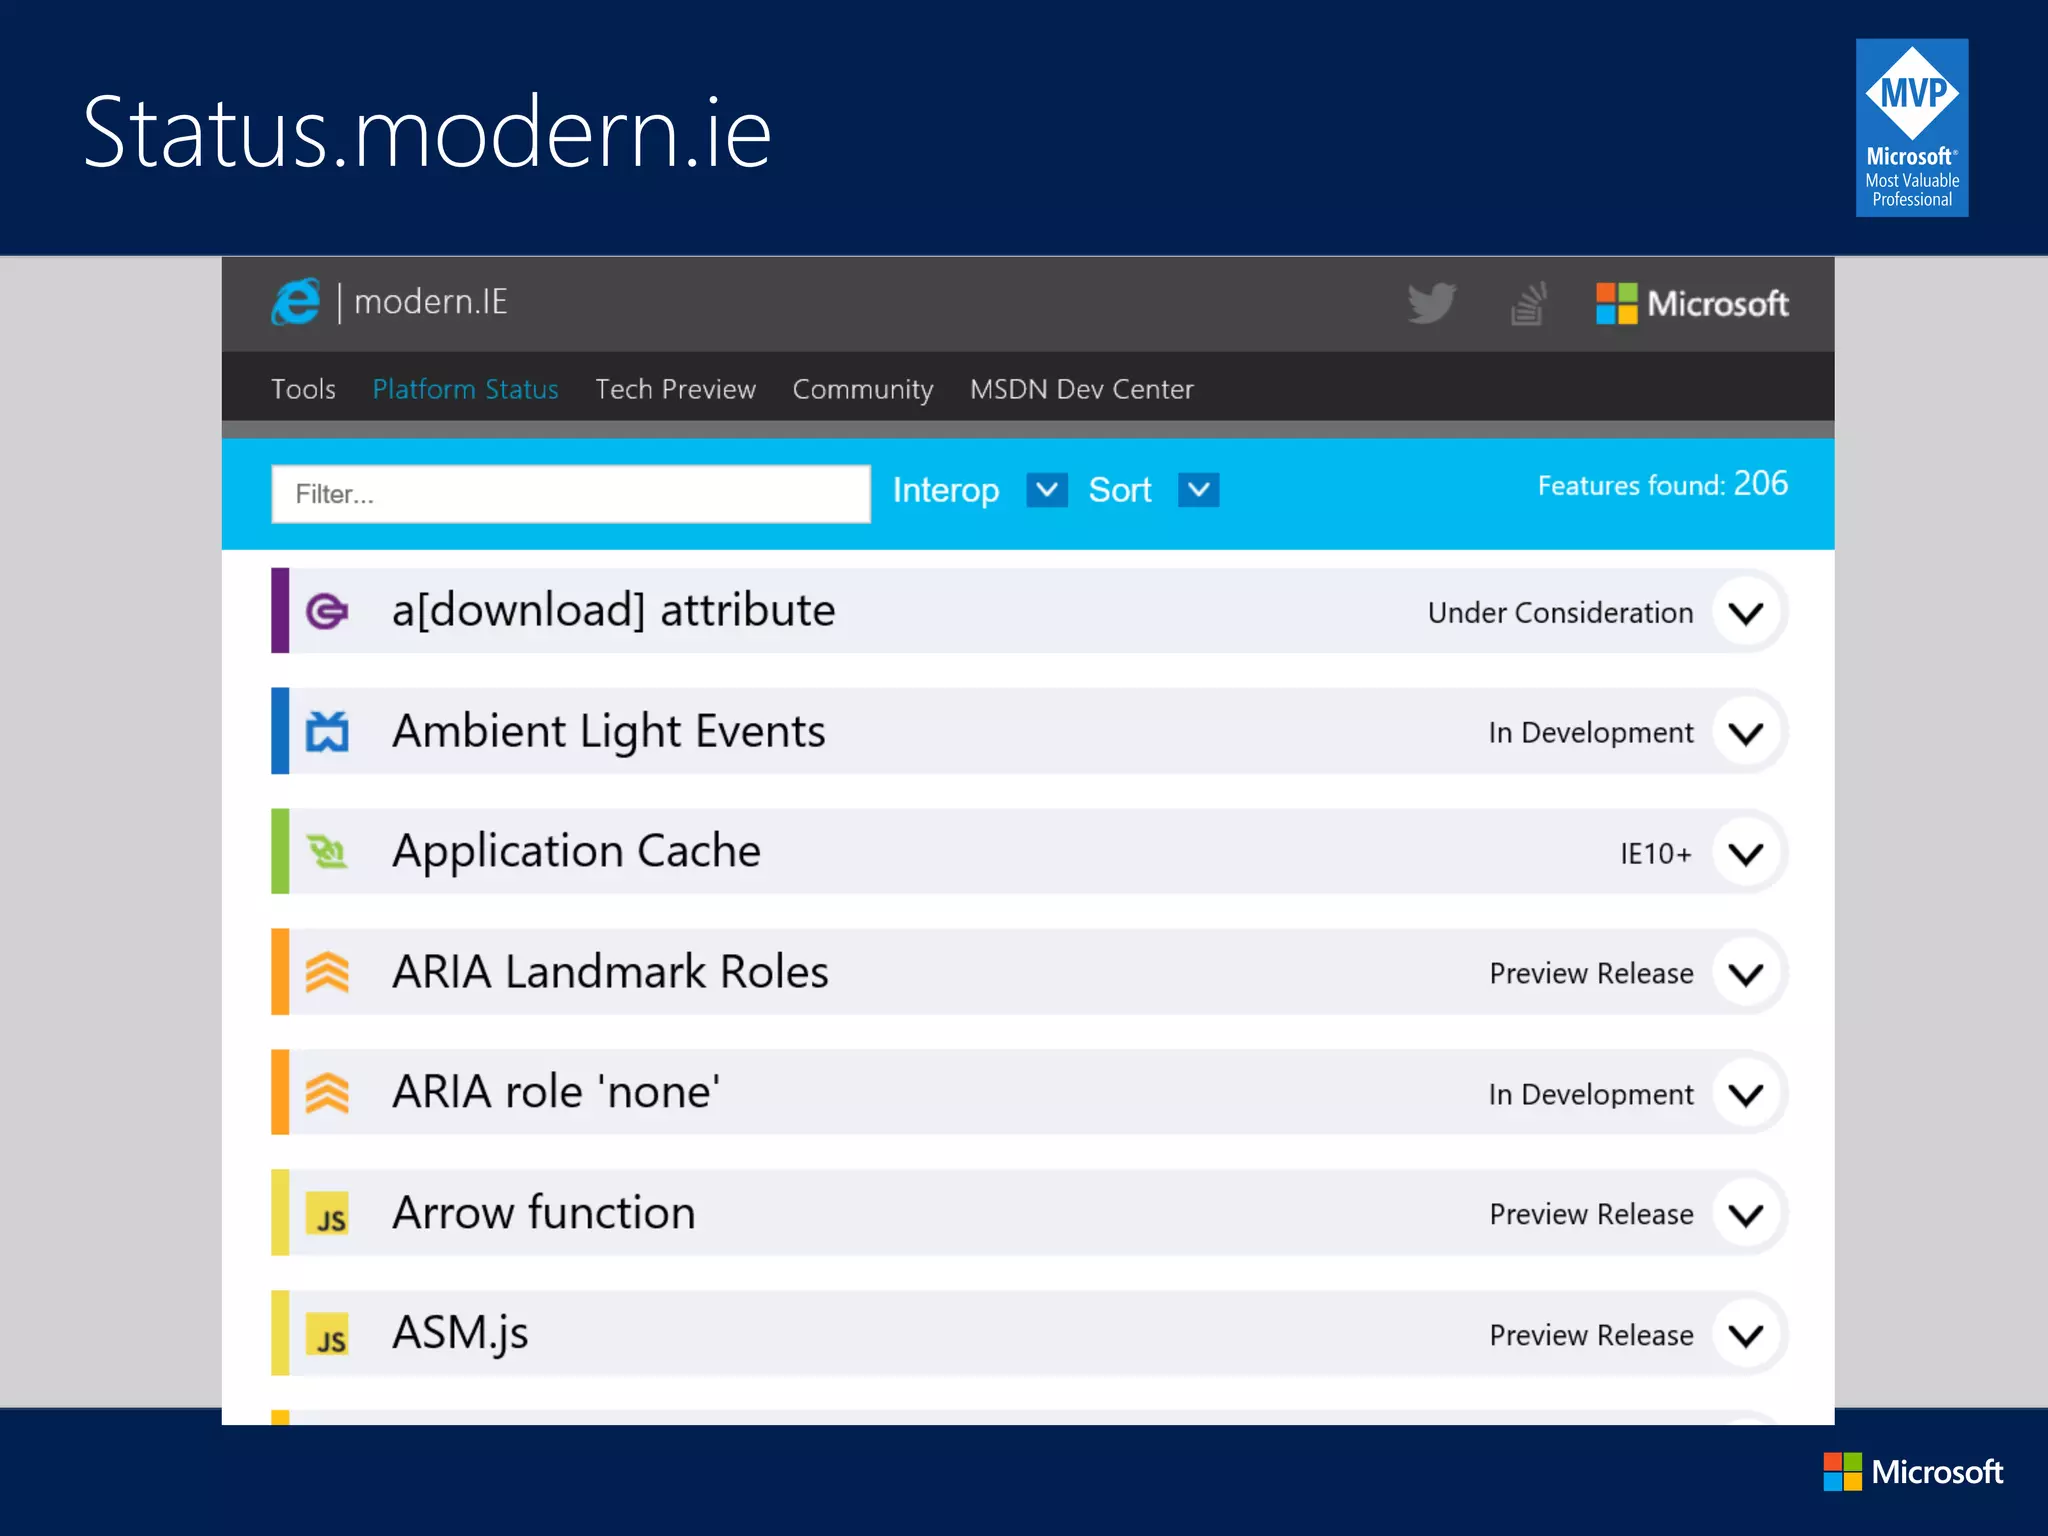Open the ARIA Landmark Roles title
This screenshot has width=2048, height=1536.
tap(610, 971)
